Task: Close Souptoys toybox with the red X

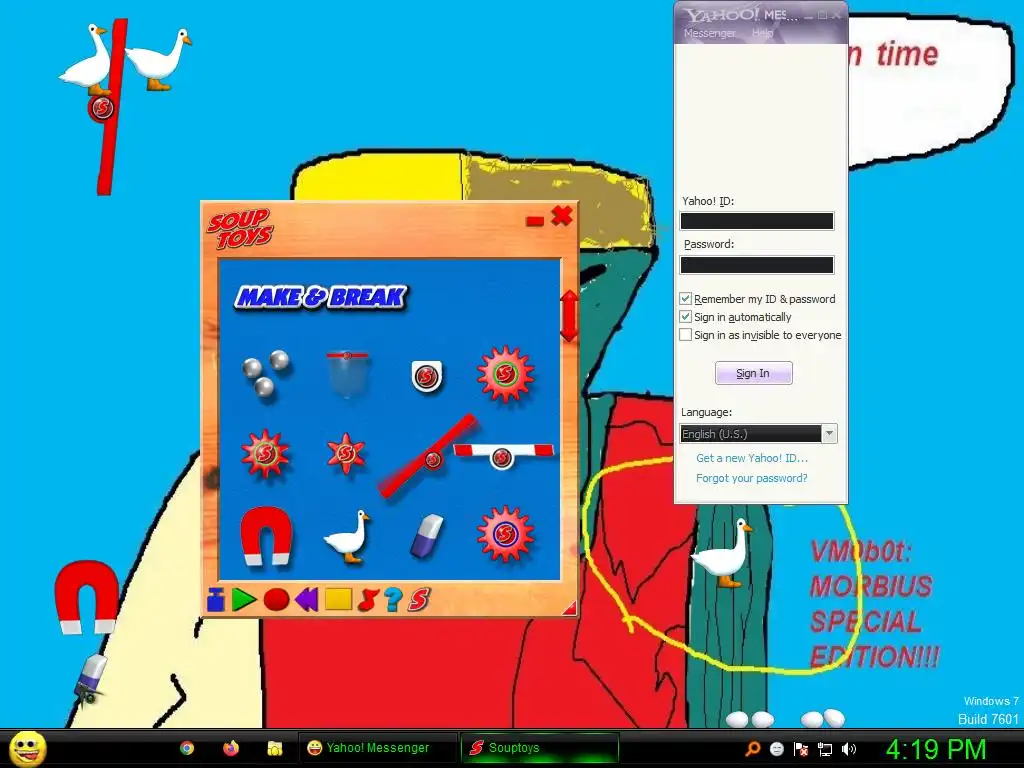Action: tap(562, 215)
